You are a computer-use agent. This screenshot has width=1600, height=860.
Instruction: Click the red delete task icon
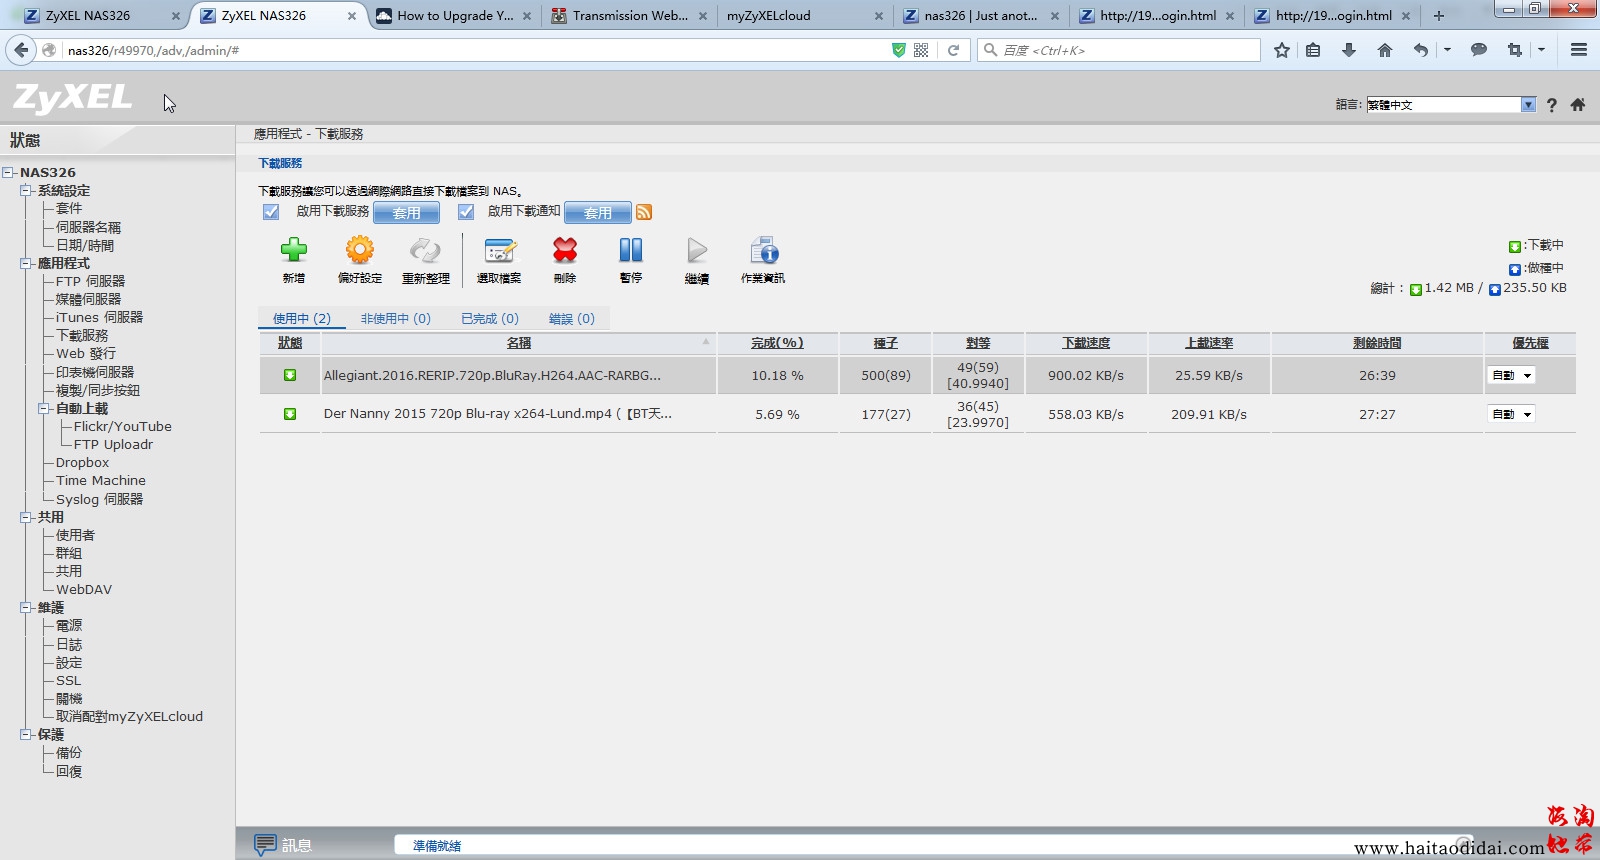pos(565,250)
